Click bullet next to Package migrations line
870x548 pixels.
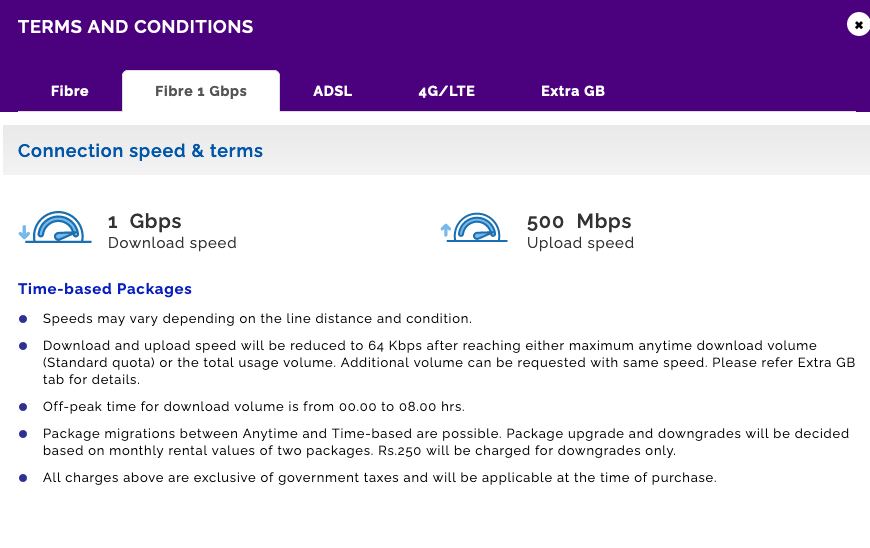pyautogui.click(x=23, y=434)
